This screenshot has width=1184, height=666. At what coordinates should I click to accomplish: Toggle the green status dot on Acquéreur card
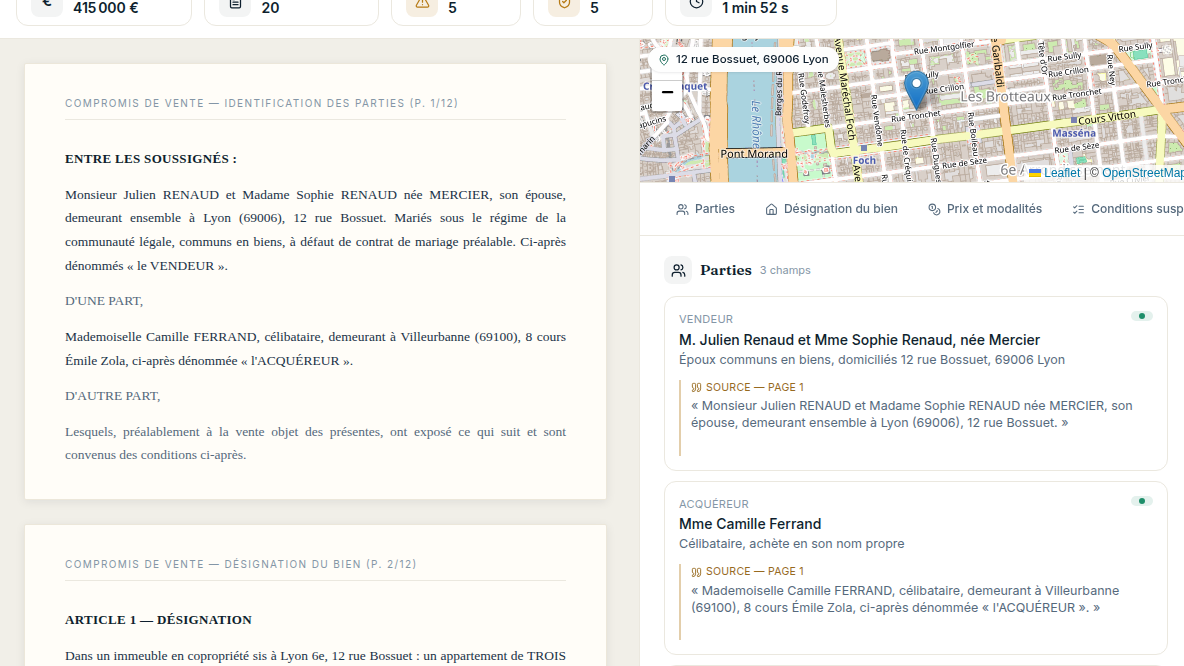click(1142, 501)
